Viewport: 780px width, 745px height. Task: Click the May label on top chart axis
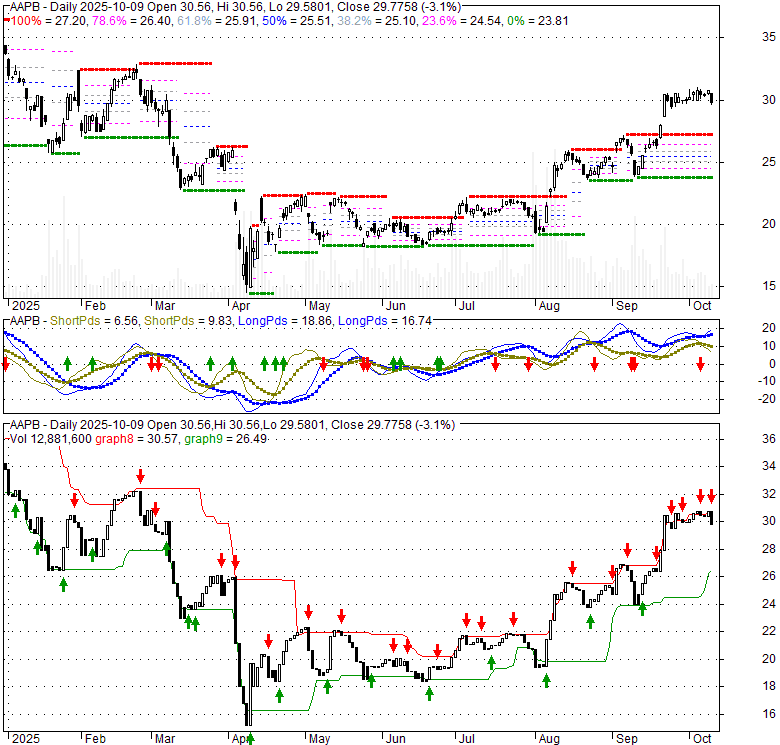pyautogui.click(x=319, y=306)
